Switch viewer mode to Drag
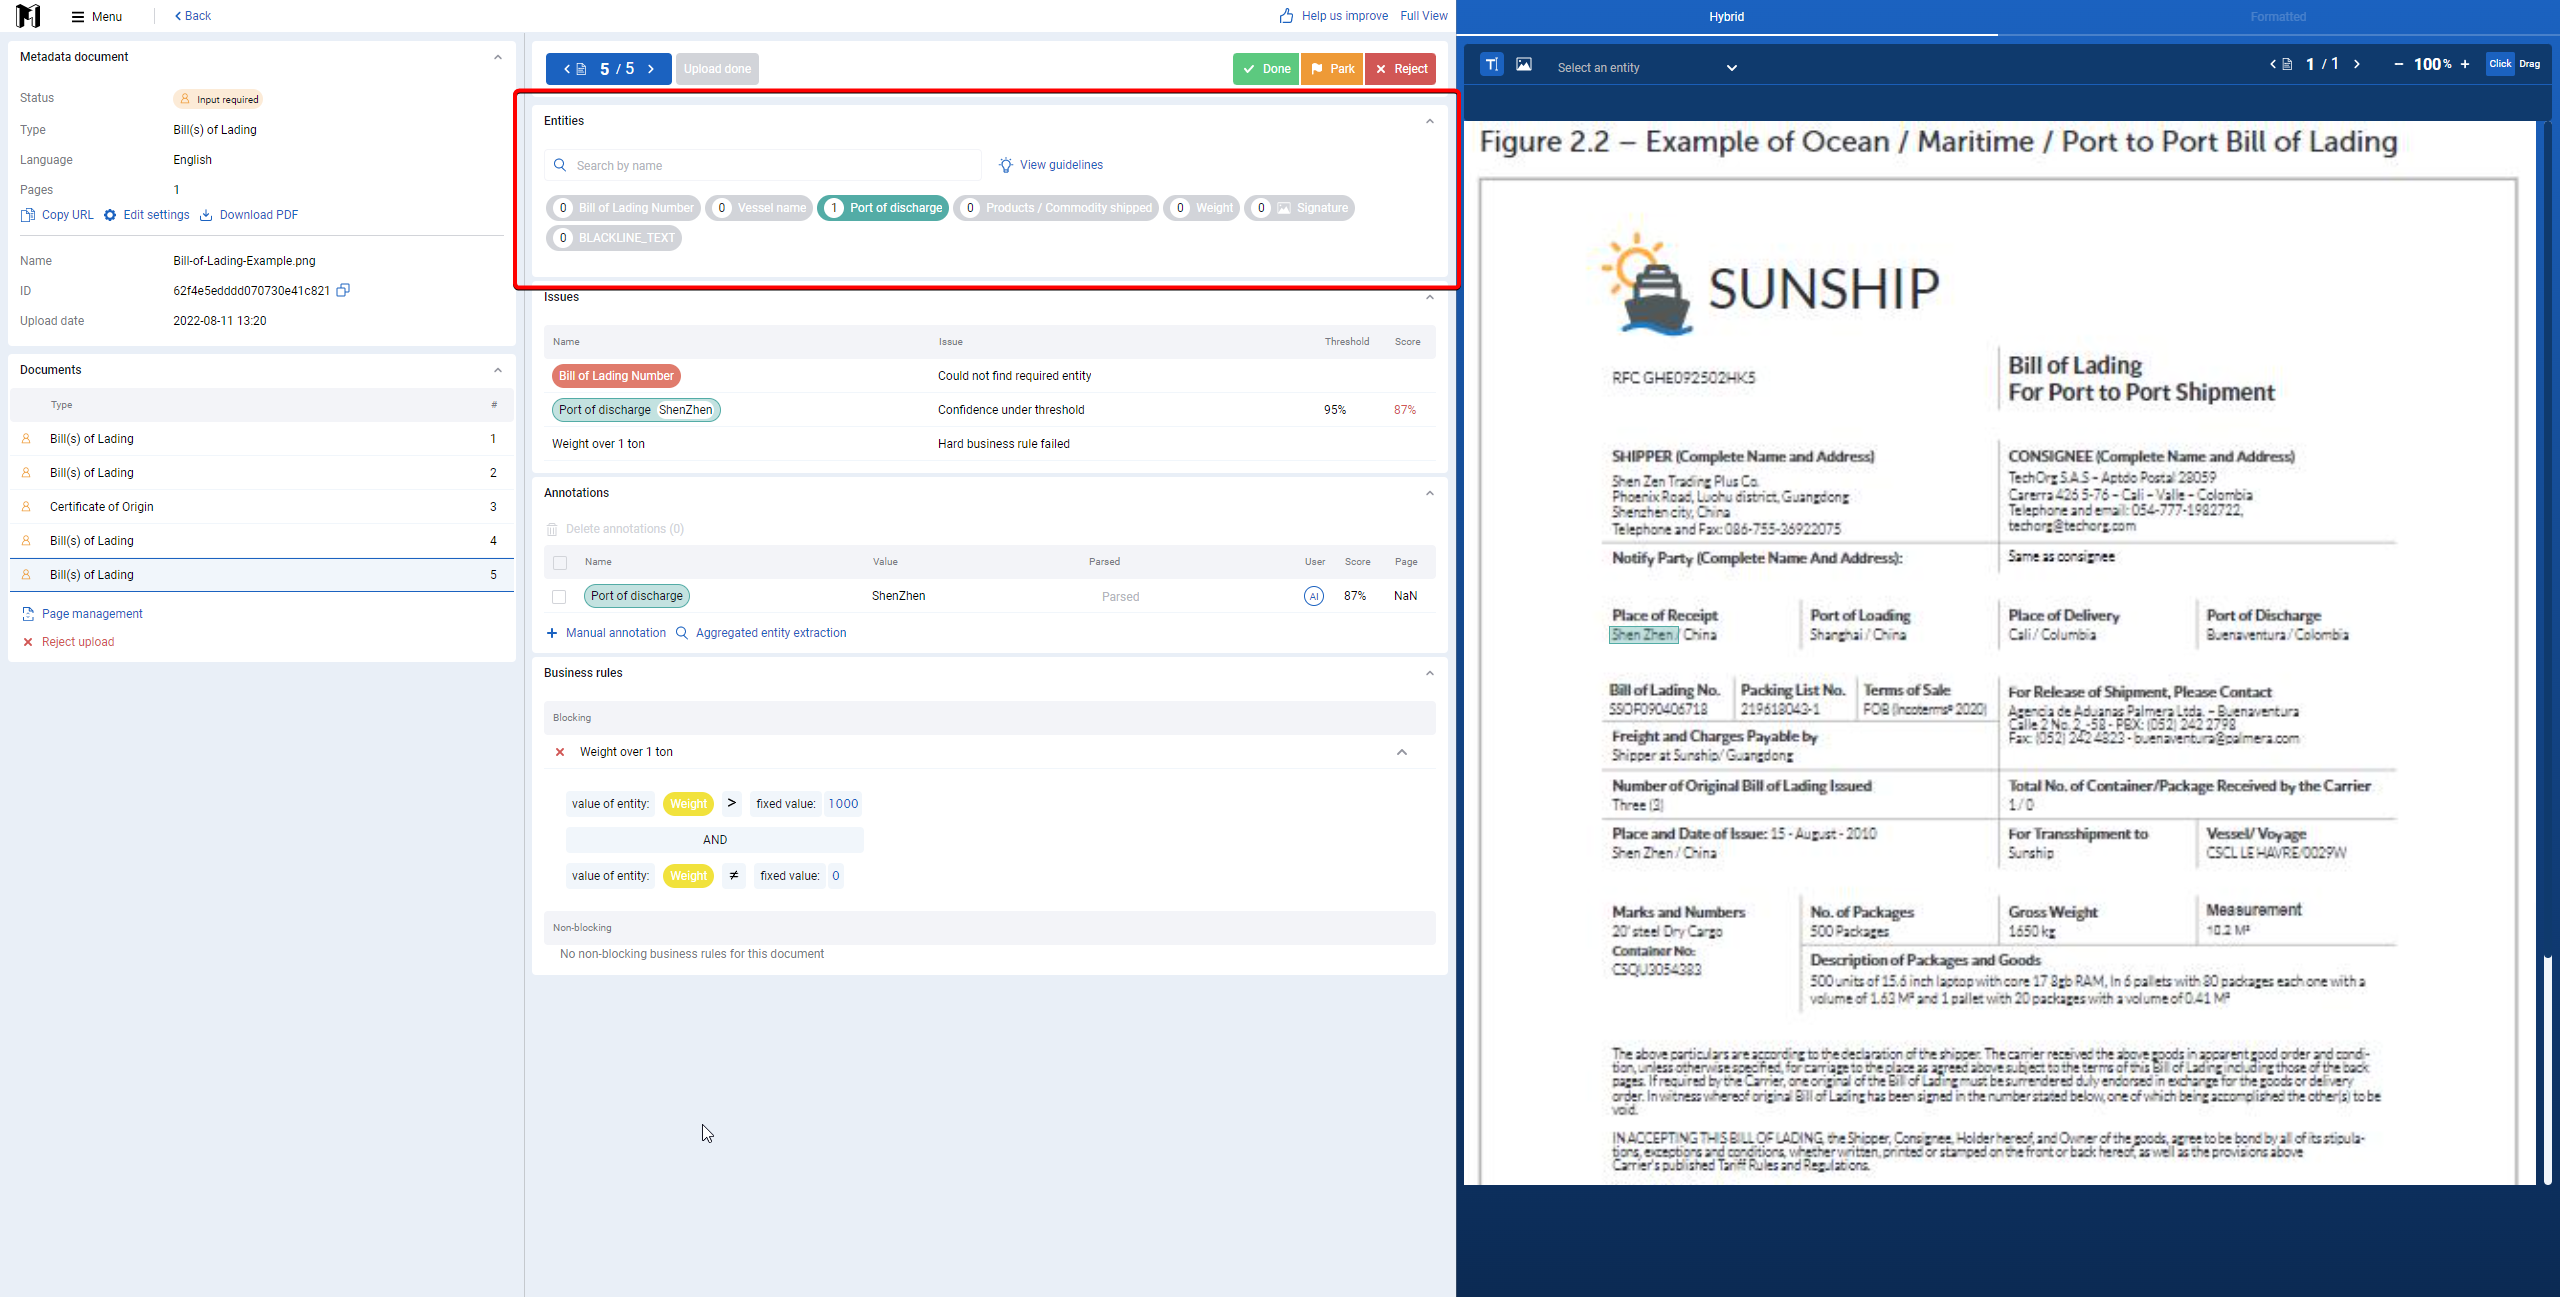Screen dimensions: 2560x1297 click(2530, 64)
